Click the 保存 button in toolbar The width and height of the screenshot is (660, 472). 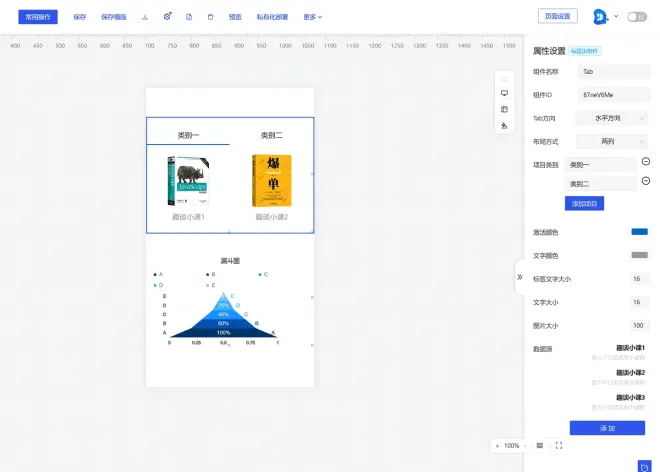[x=80, y=17]
